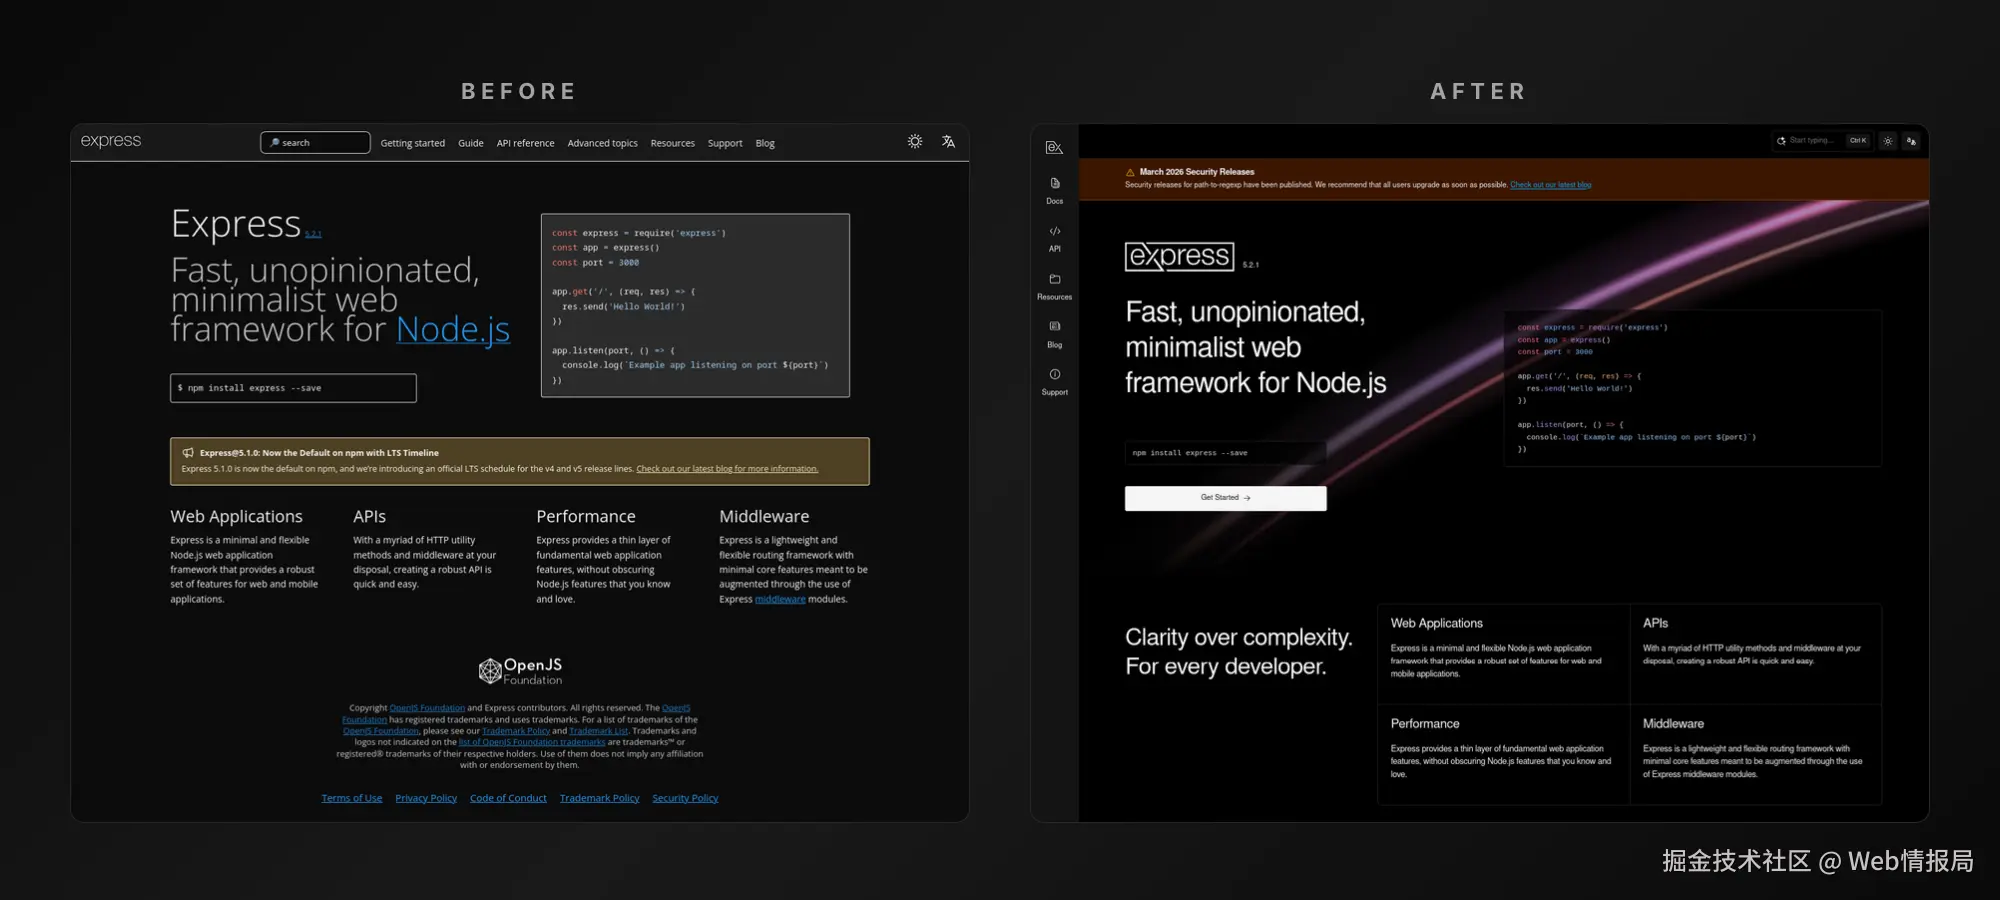Click the express logo in the Before navbar
The height and width of the screenshot is (900, 2000).
[x=111, y=141]
